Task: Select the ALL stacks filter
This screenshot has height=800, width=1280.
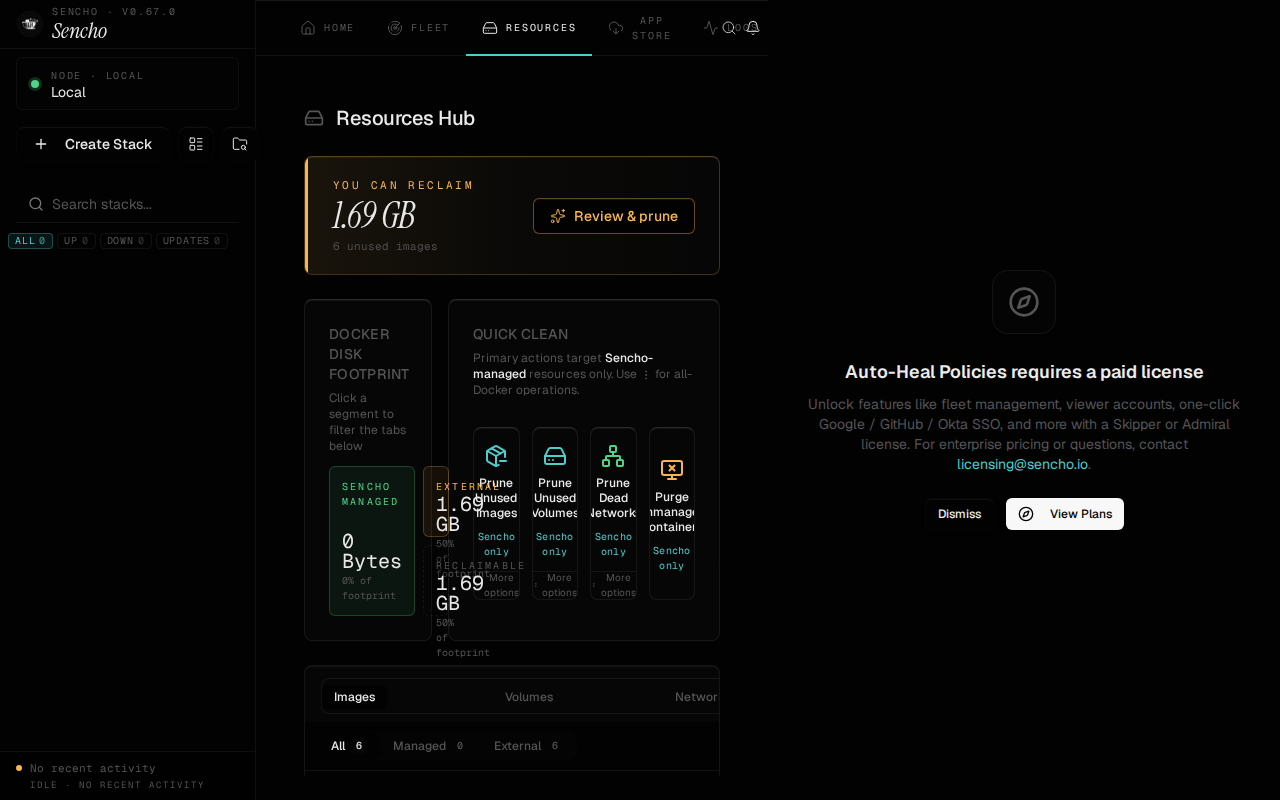Action: click(x=30, y=241)
